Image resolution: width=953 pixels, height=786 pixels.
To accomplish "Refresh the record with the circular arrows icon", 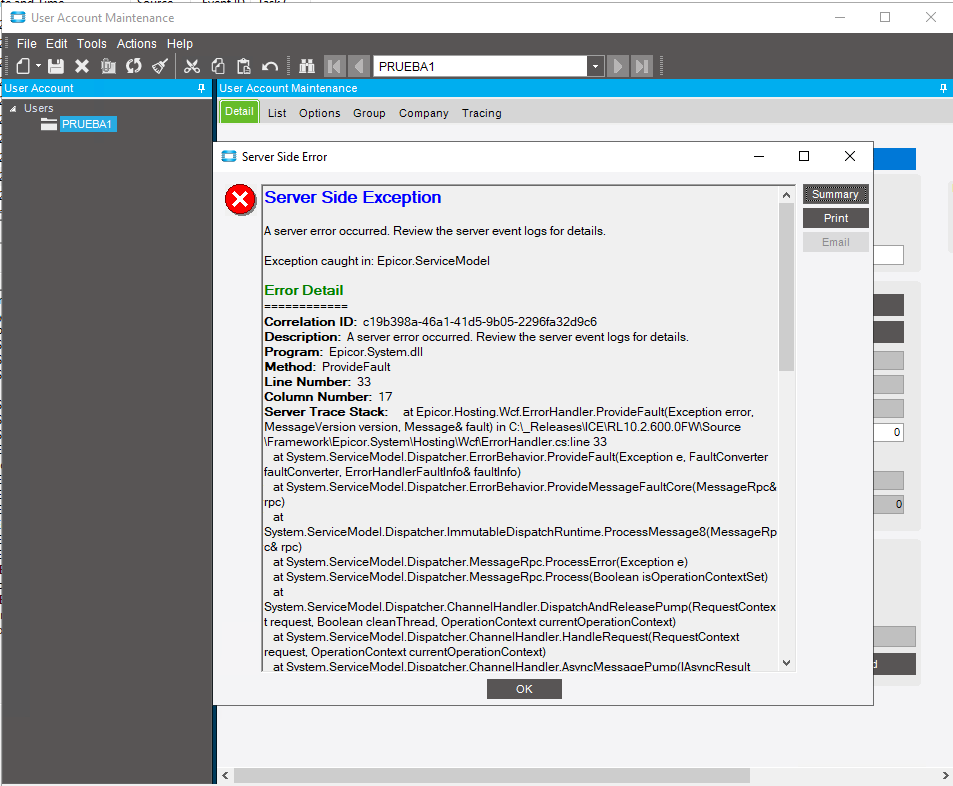I will 134,66.
